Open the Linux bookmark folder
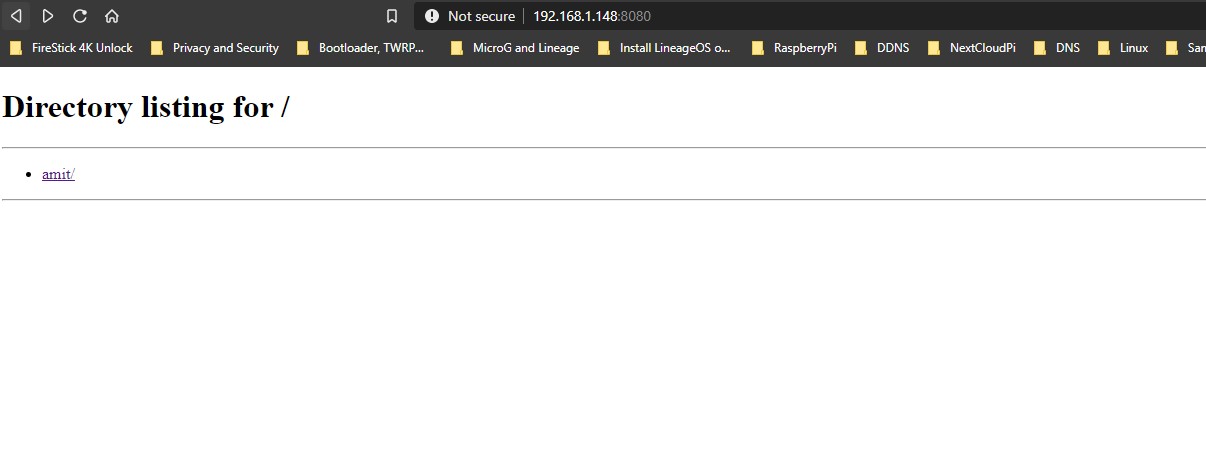The width and height of the screenshot is (1206, 452). (x=1124, y=48)
